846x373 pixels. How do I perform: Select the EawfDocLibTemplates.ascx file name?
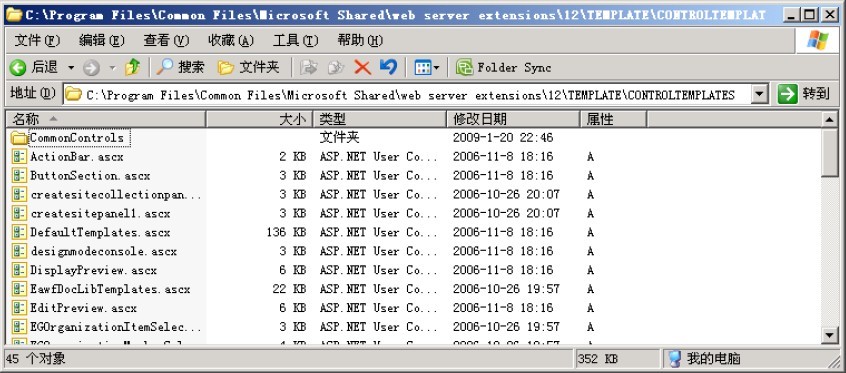[x=111, y=289]
